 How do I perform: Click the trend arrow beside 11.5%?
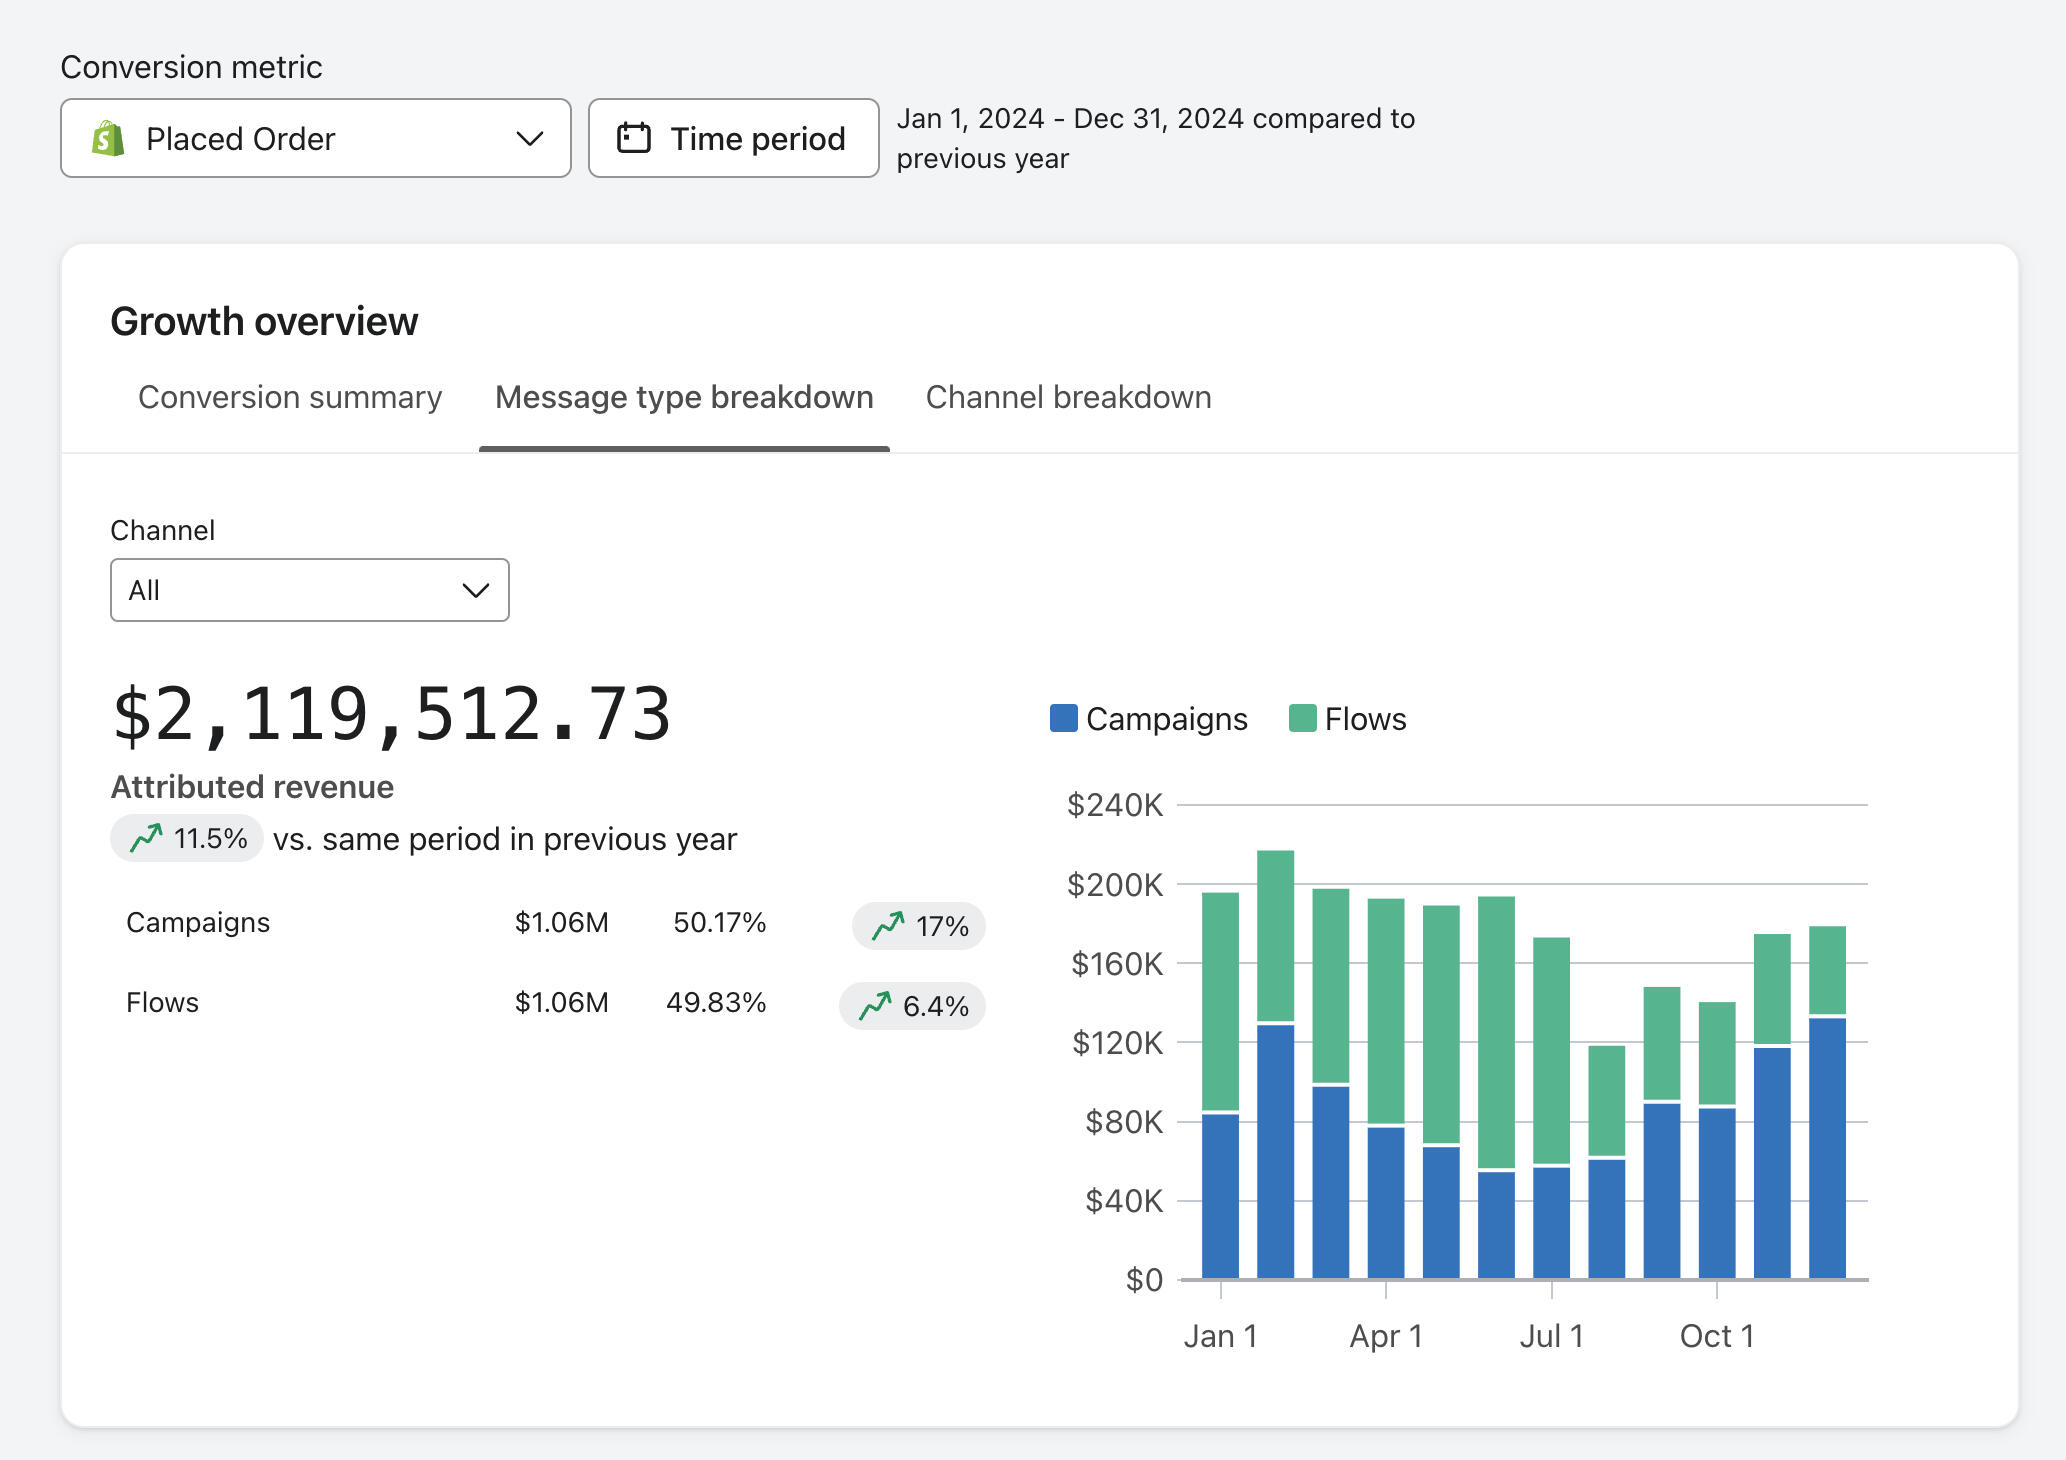(x=146, y=837)
